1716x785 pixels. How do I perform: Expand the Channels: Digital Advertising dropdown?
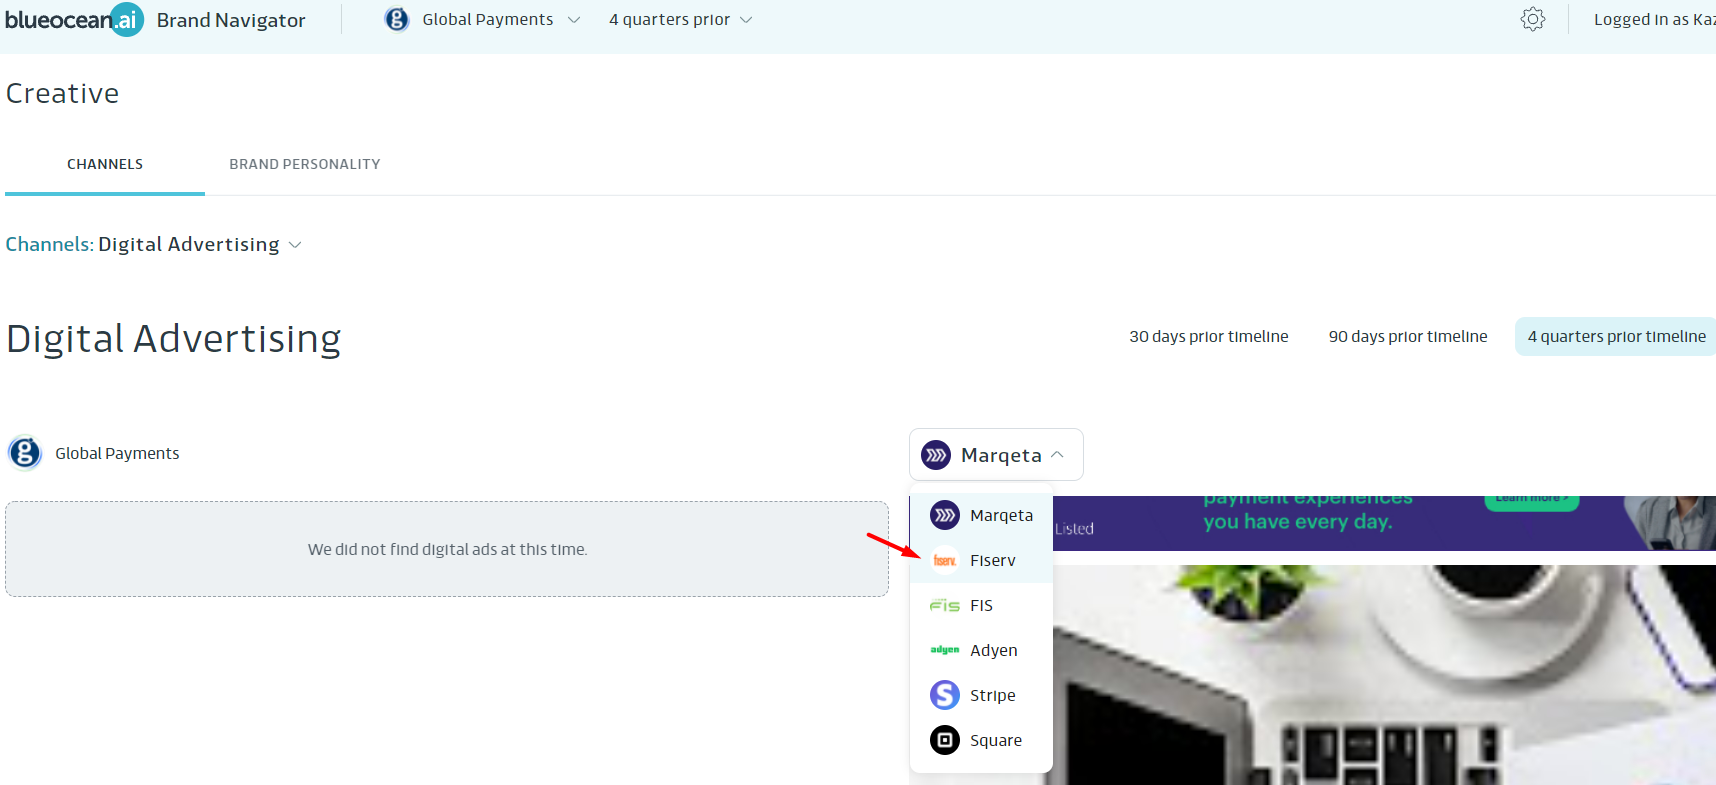pos(153,244)
